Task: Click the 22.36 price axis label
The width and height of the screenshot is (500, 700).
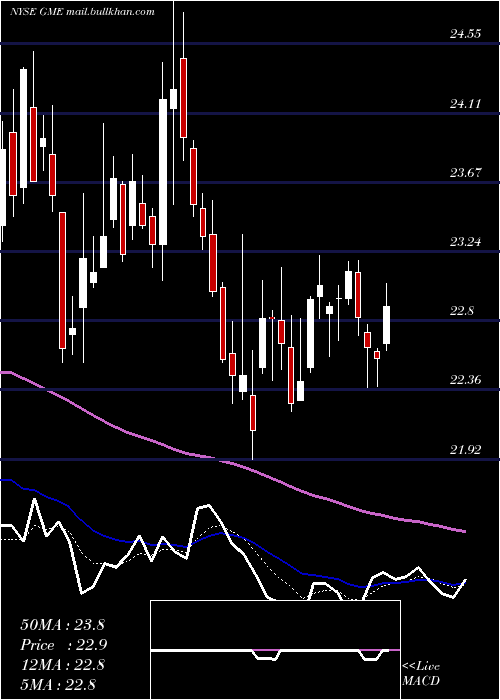Action: pyautogui.click(x=465, y=380)
